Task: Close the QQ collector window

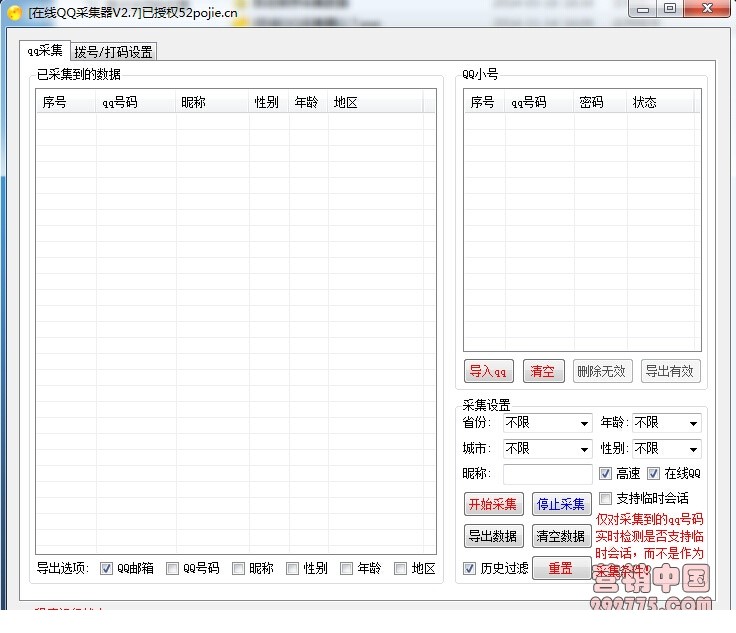Action: point(707,9)
